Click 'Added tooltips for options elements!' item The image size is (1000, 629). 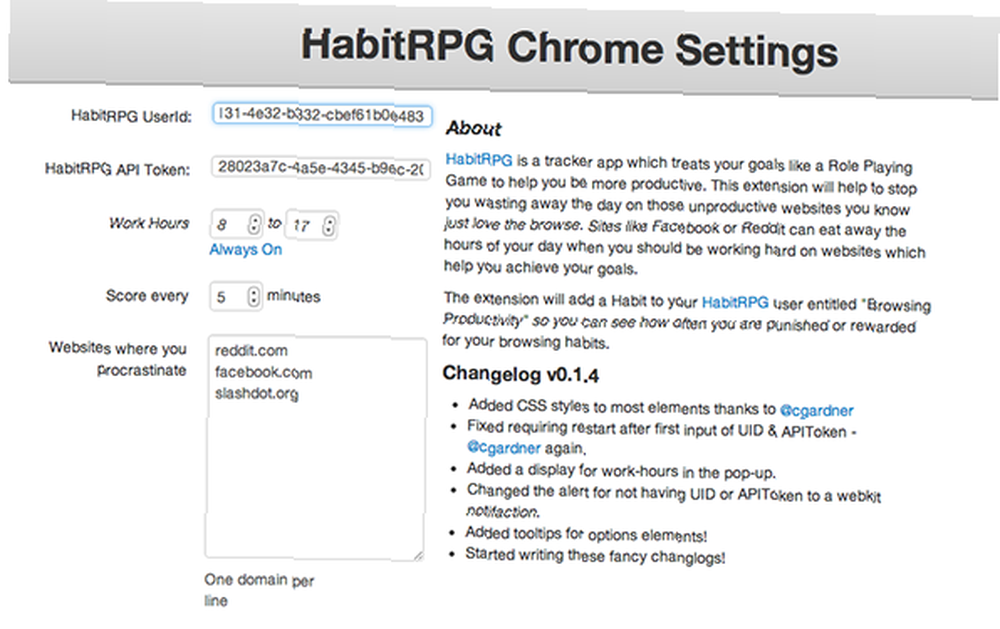[586, 534]
